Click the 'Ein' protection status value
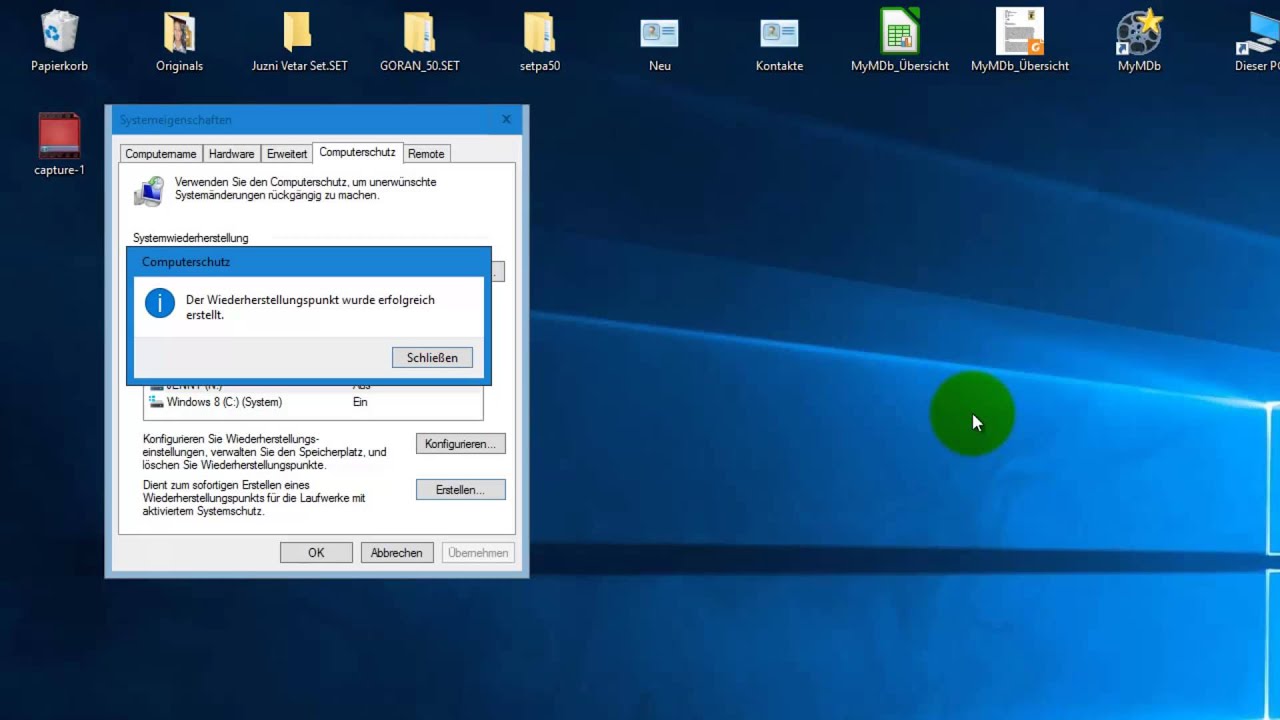This screenshot has height=720, width=1280. pyautogui.click(x=360, y=402)
